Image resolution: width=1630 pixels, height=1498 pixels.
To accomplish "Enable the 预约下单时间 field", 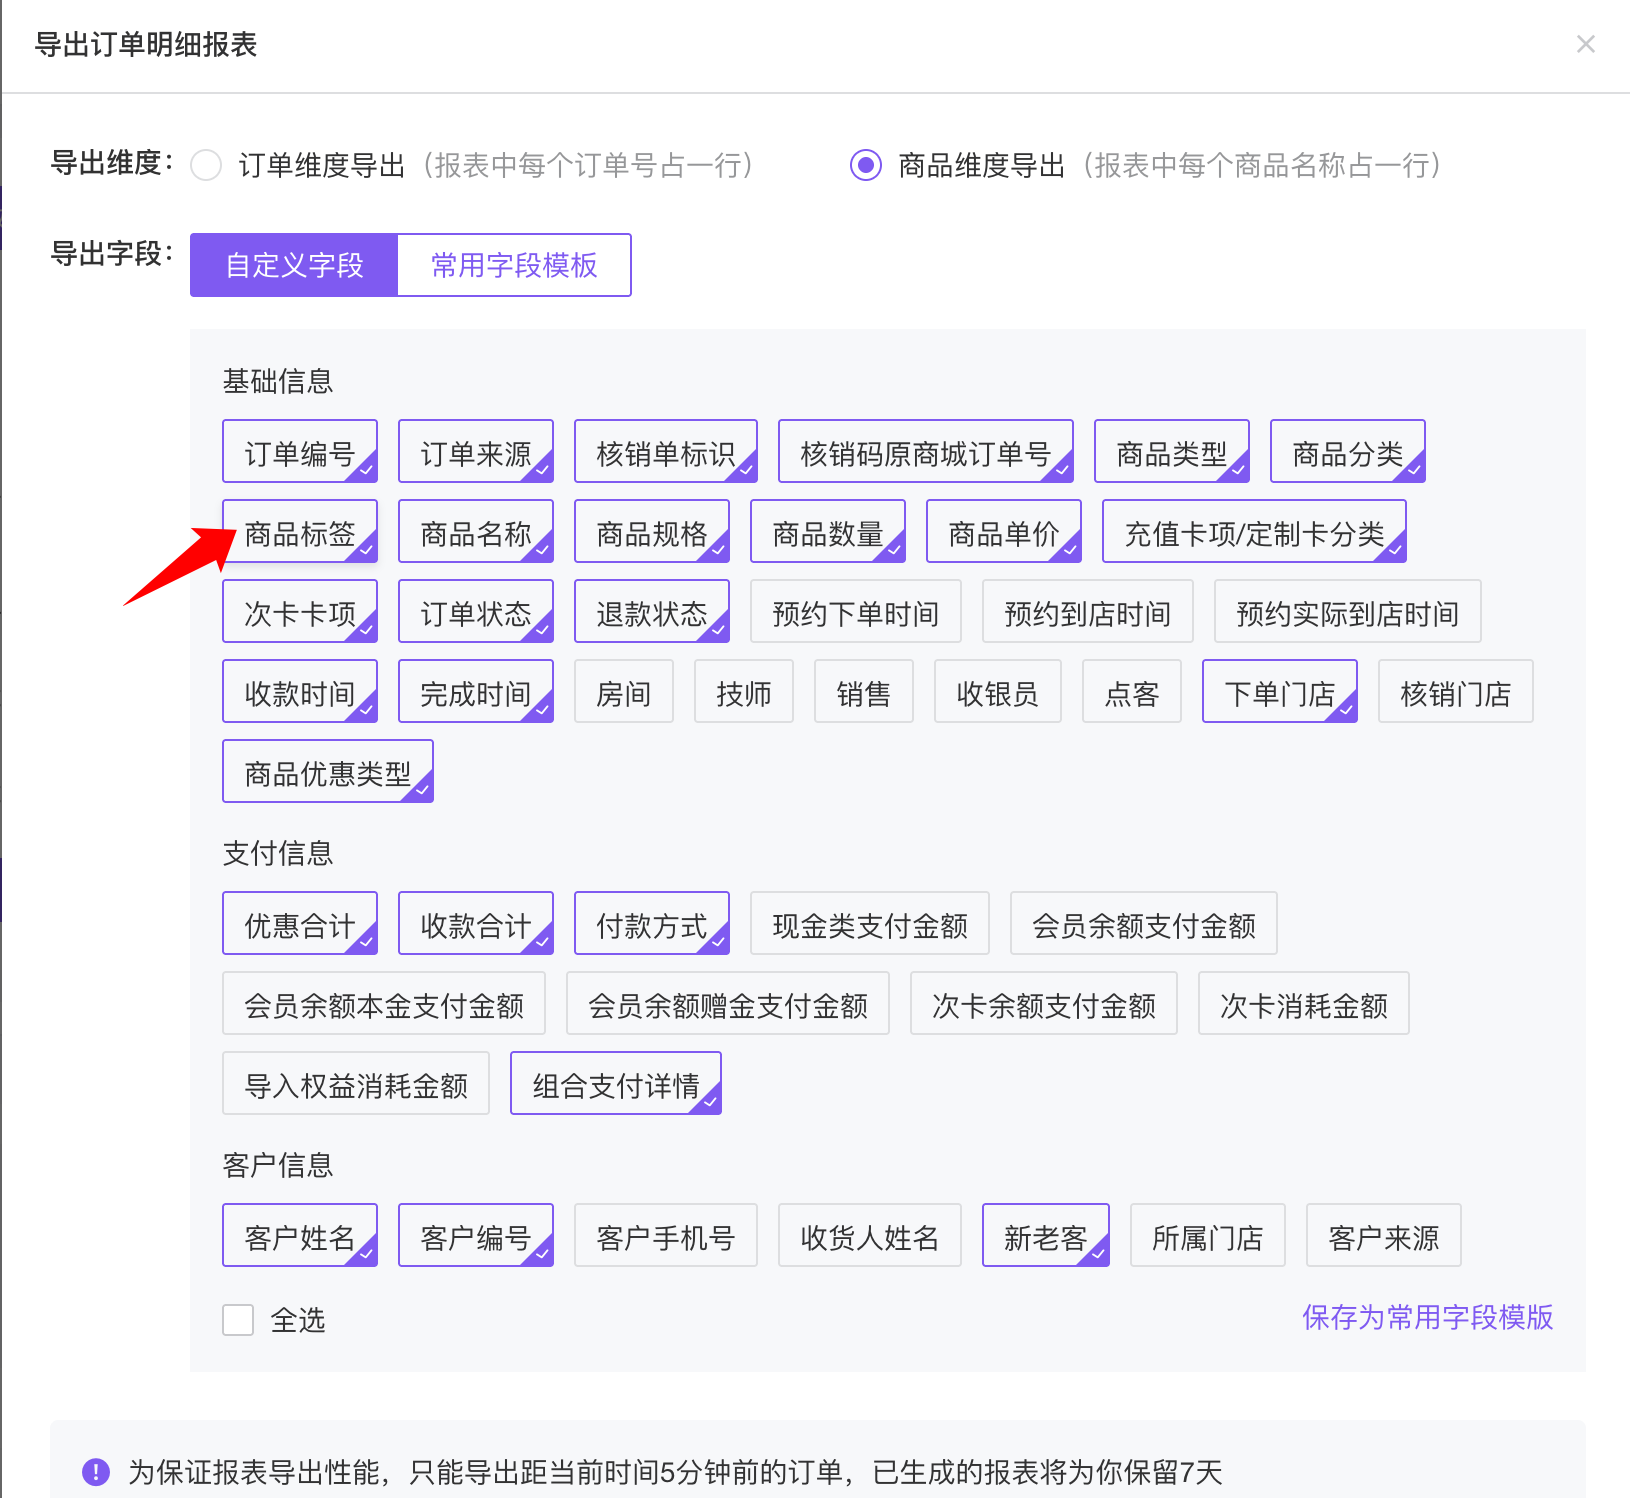I will click(855, 614).
